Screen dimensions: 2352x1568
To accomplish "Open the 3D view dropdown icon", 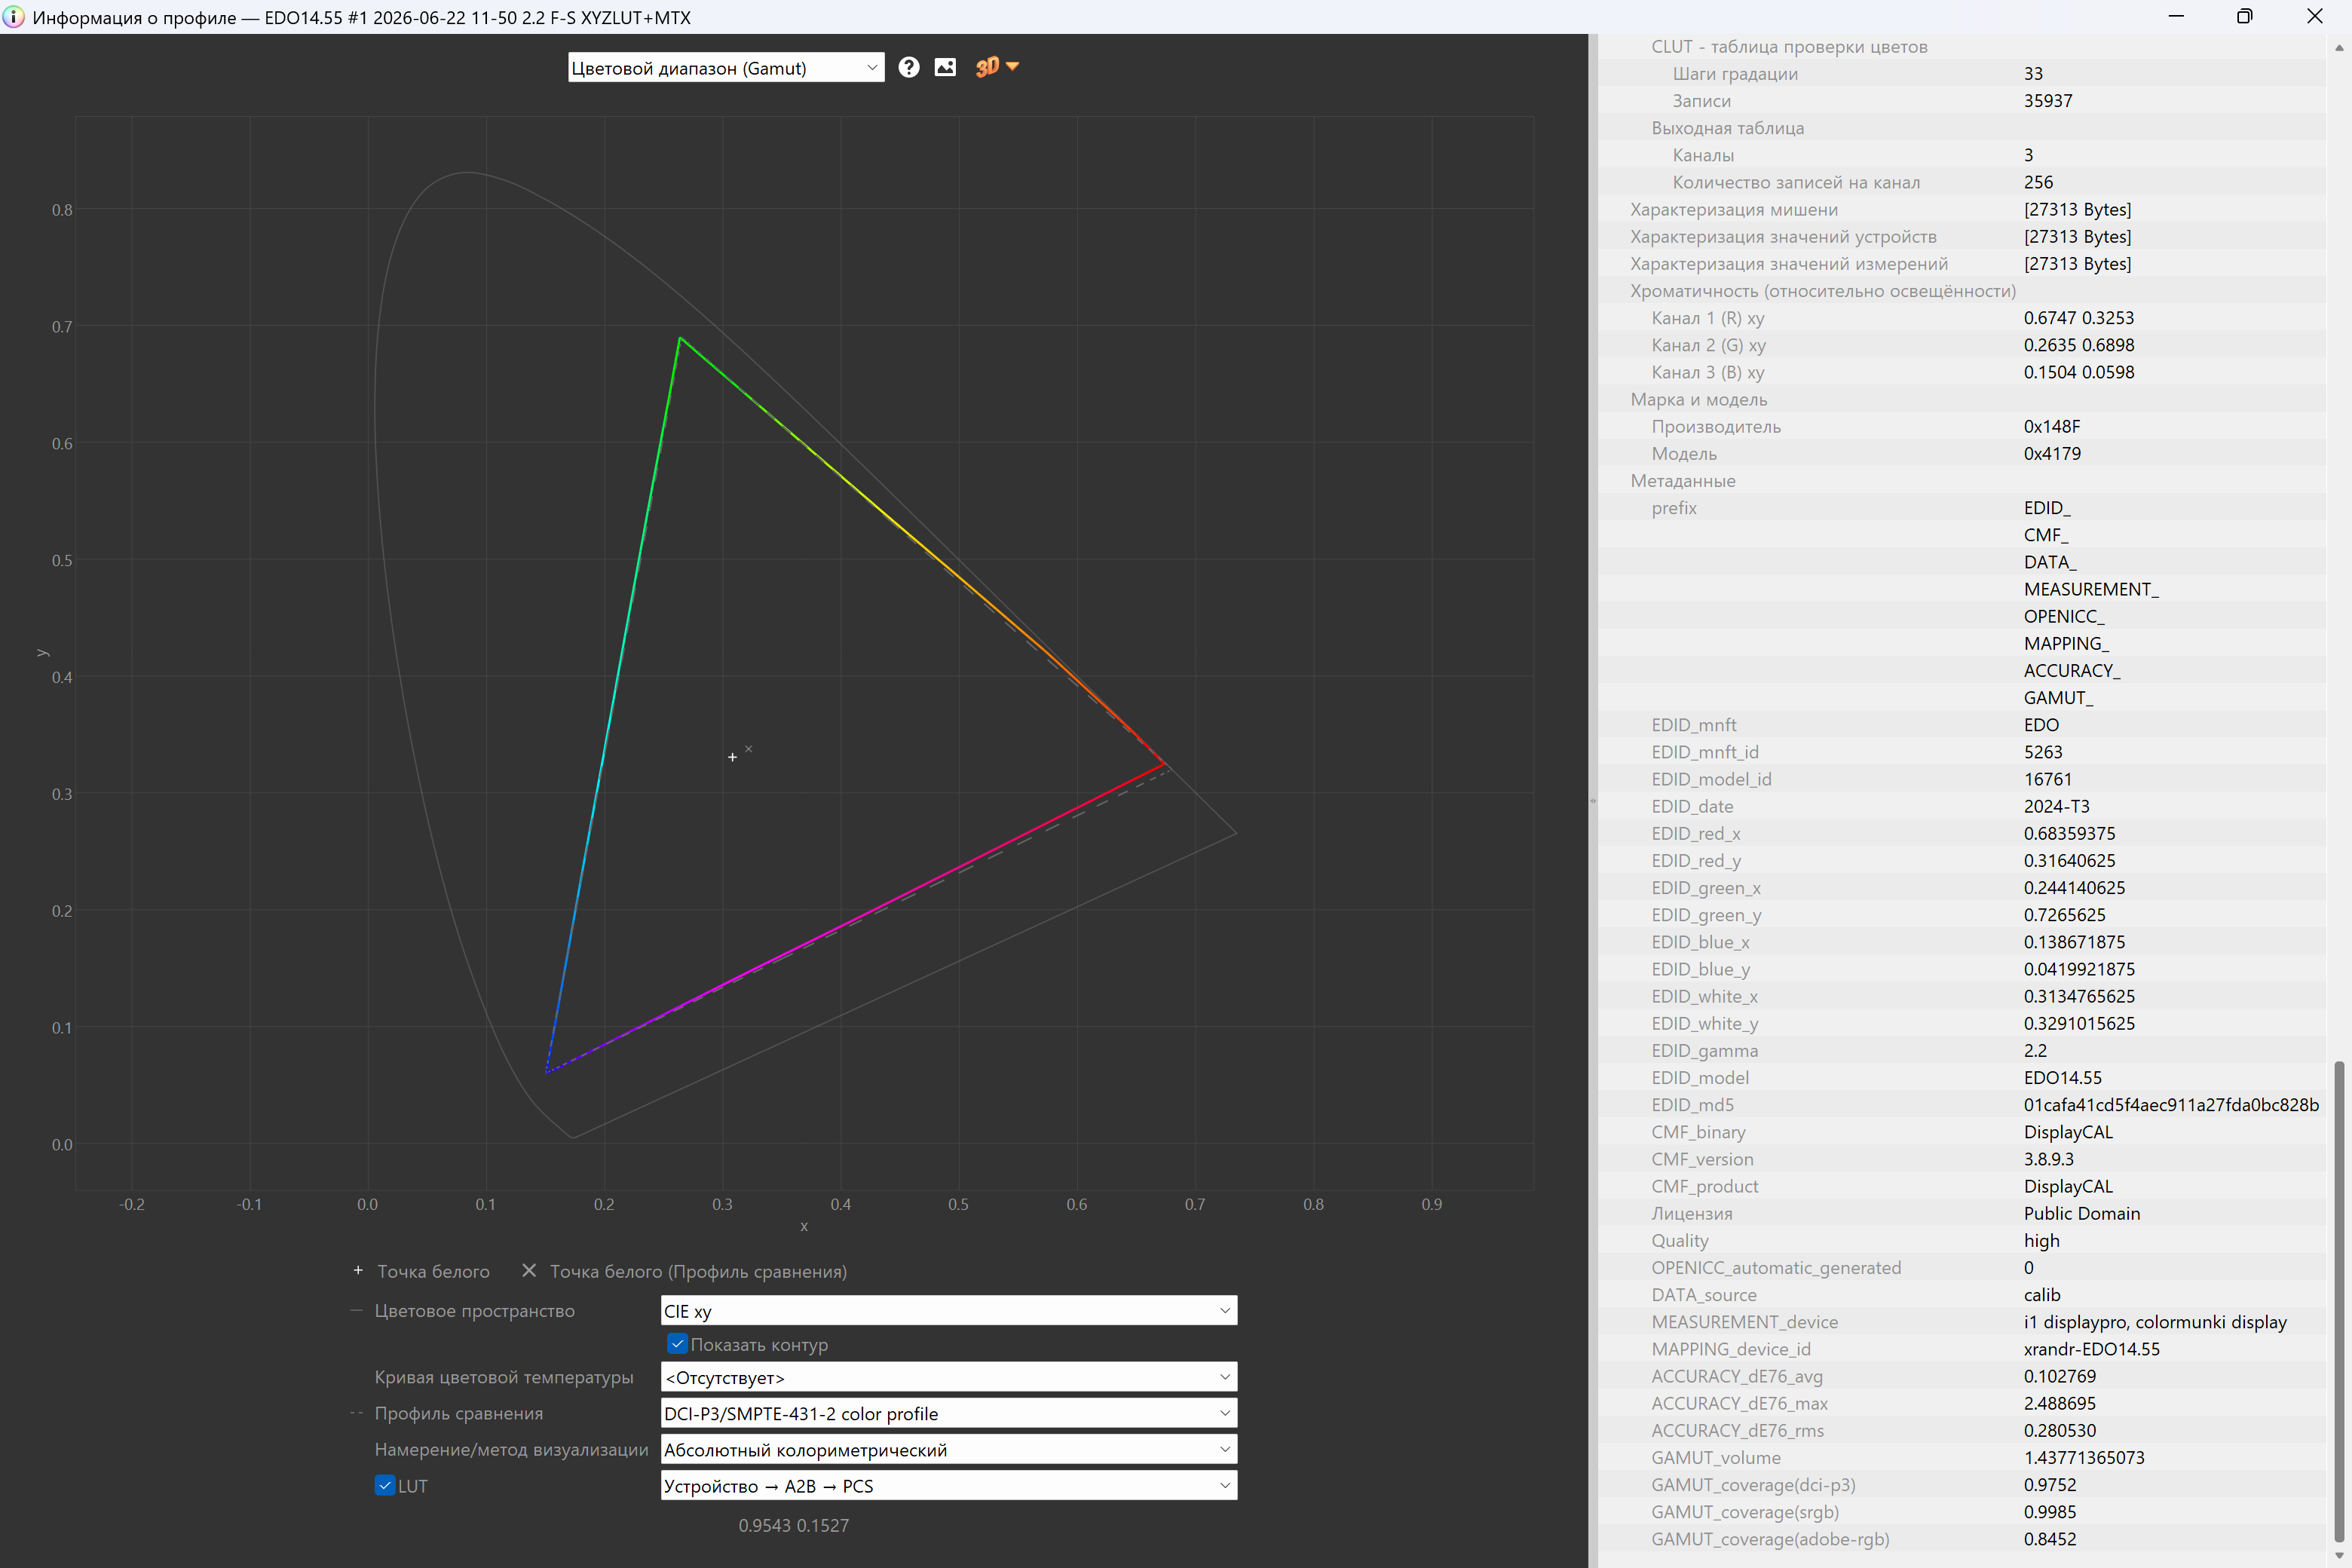I will (x=997, y=67).
